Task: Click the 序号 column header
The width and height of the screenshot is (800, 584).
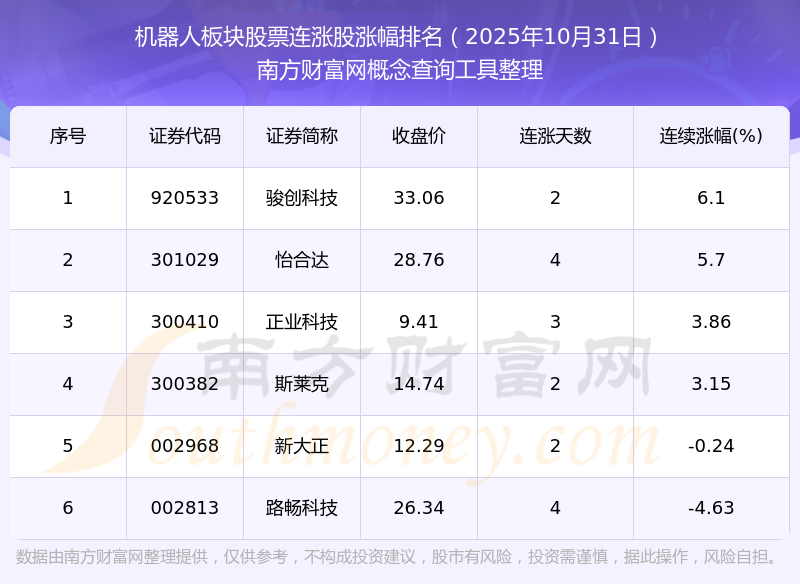Action: click(68, 136)
